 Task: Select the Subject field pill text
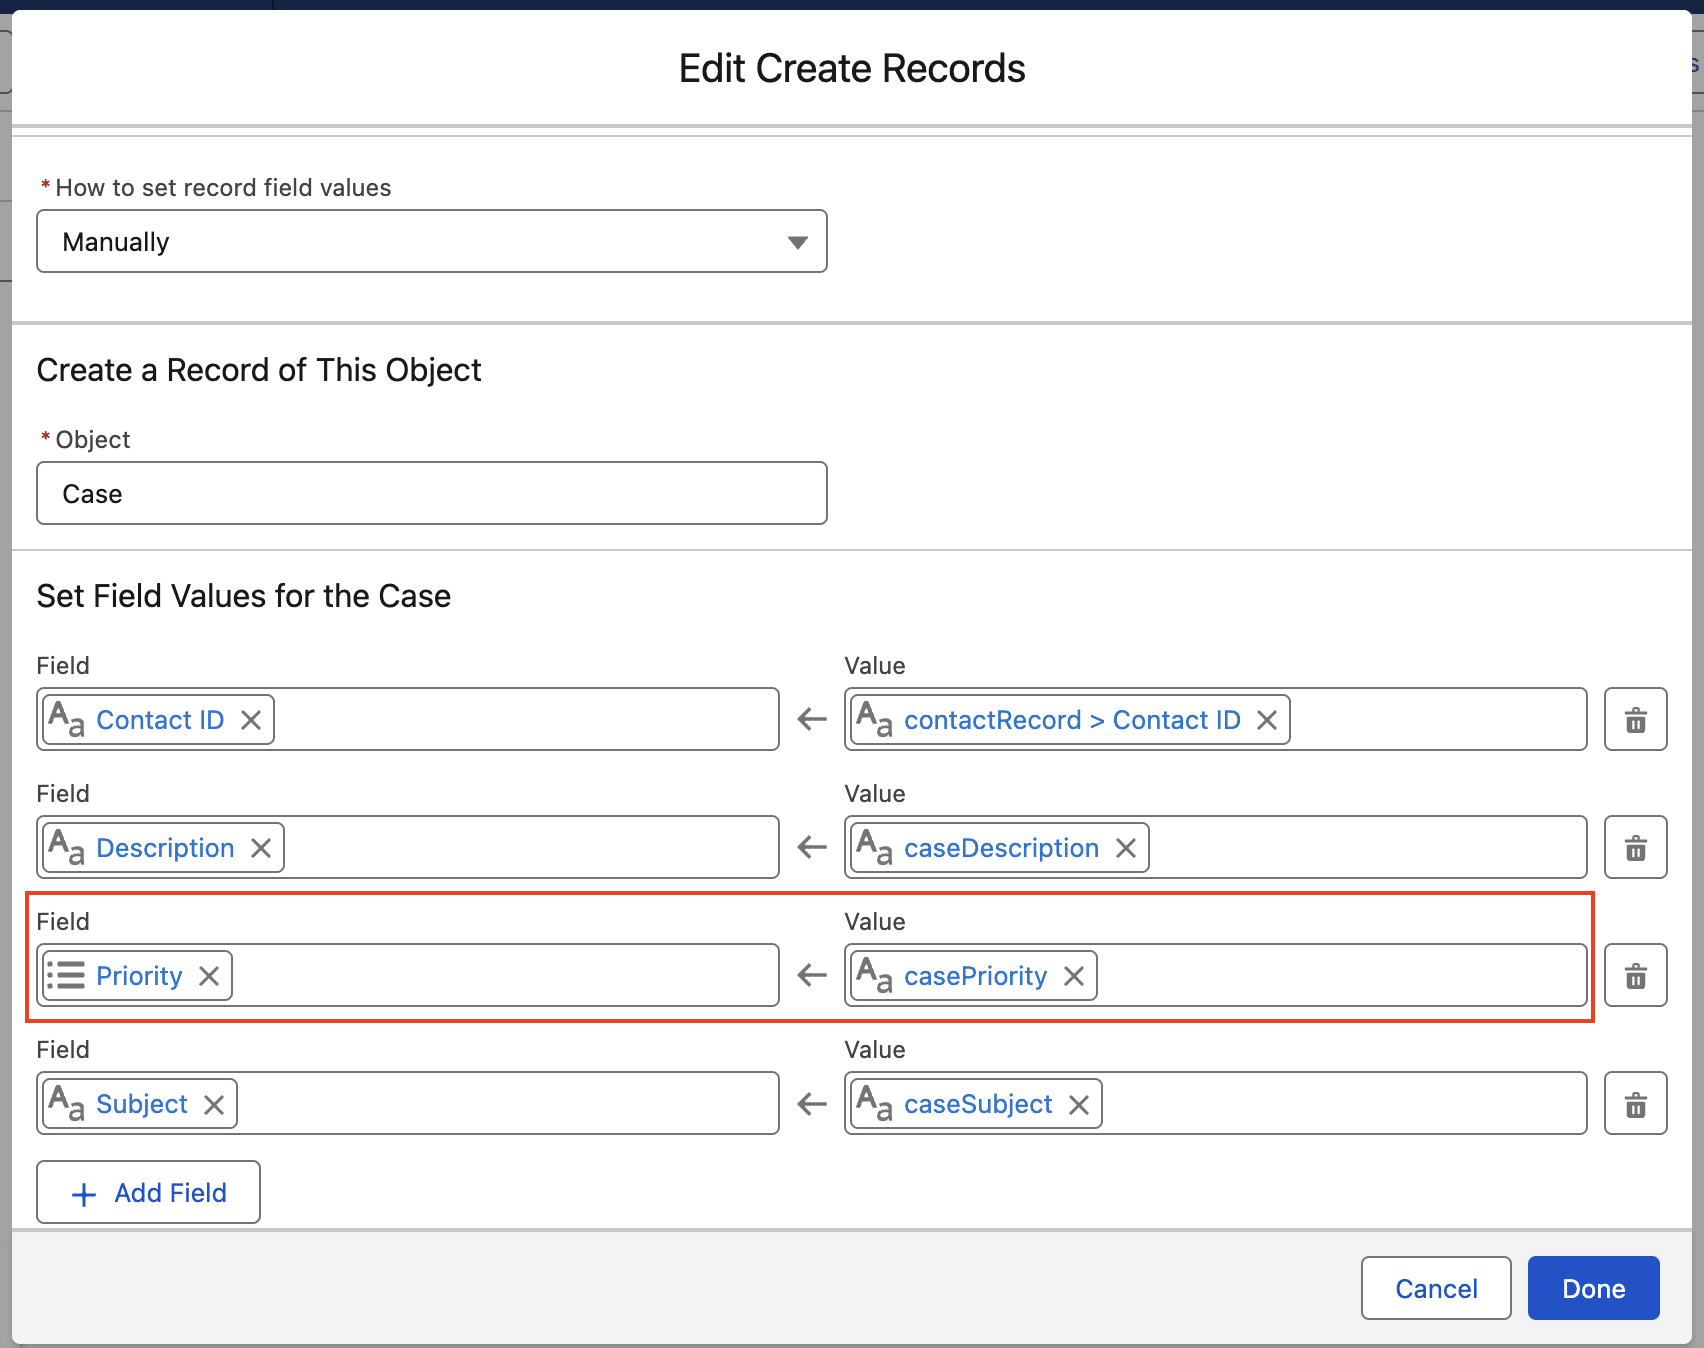tap(142, 1104)
